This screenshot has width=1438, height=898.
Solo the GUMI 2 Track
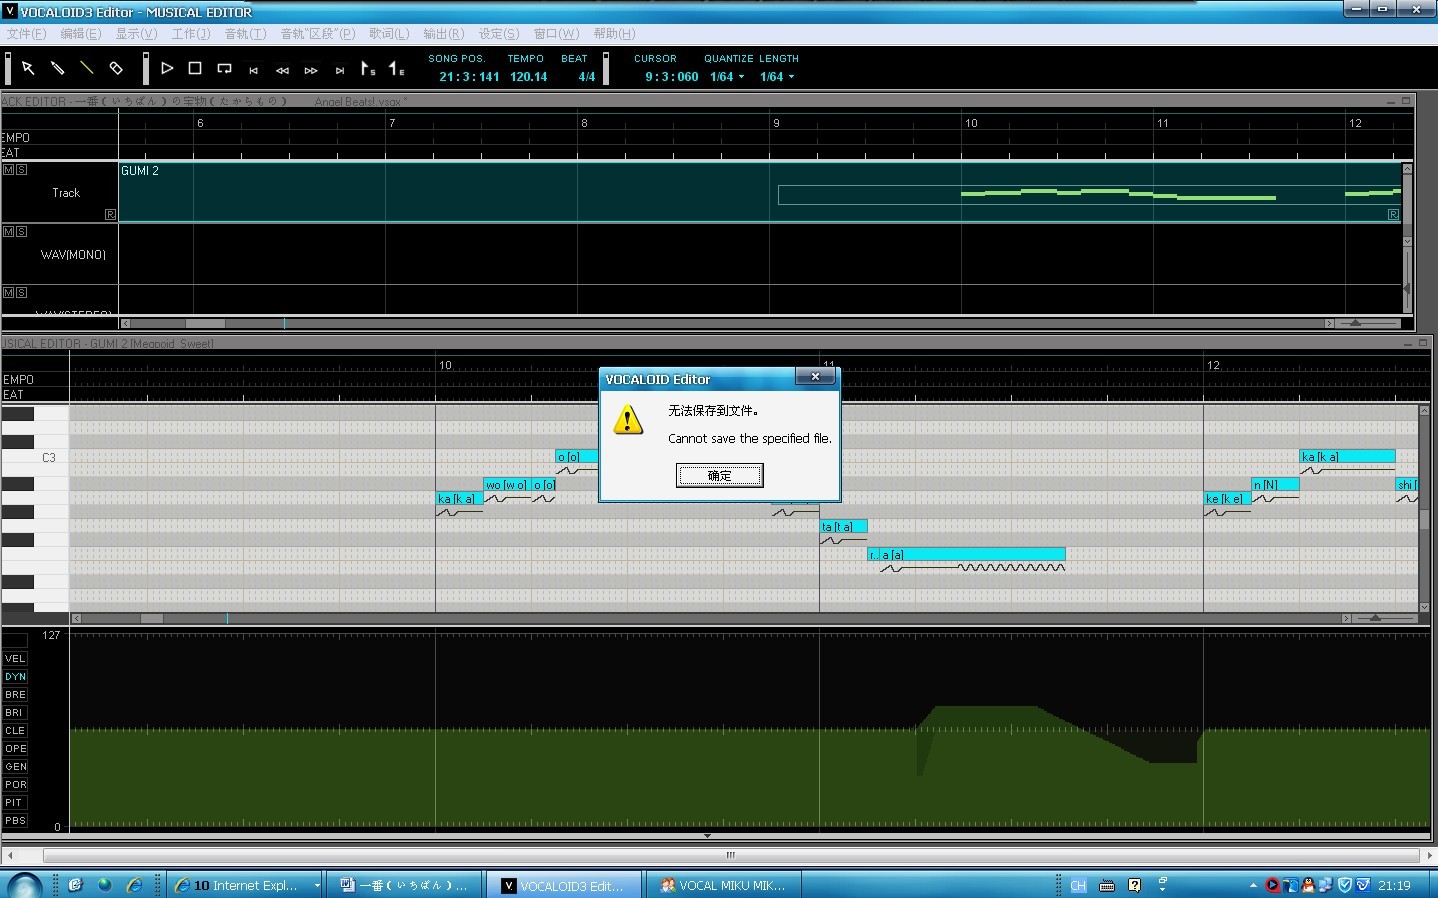pos(21,170)
